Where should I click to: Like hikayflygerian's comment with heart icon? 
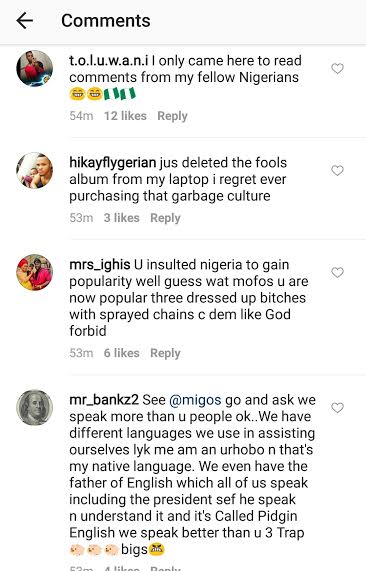[x=337, y=170]
